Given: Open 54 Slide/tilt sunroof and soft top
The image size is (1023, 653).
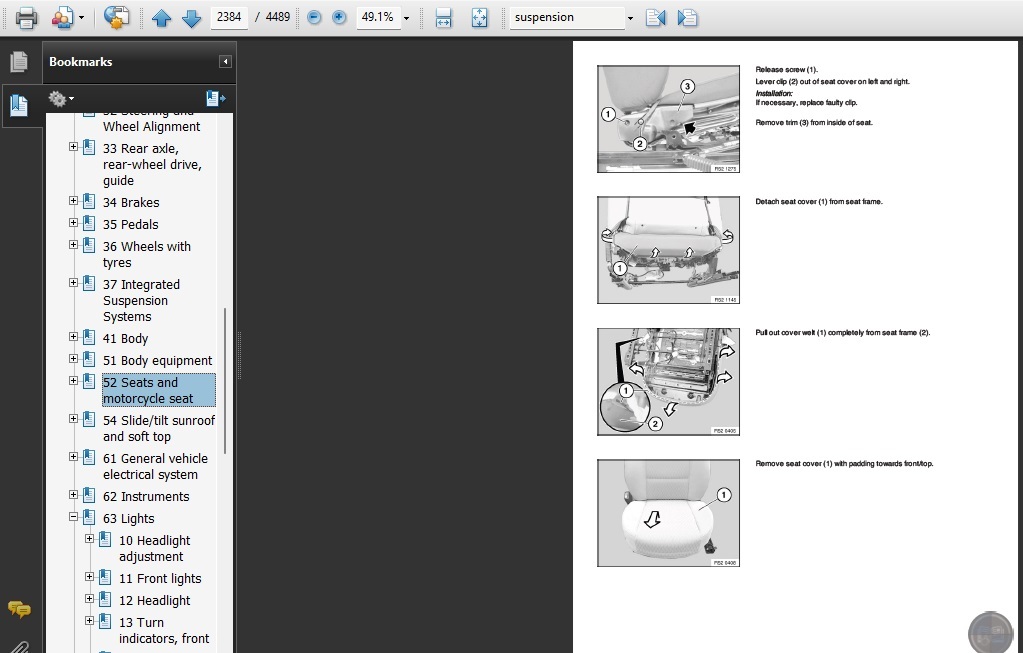Looking at the screenshot, I should click(x=159, y=428).
